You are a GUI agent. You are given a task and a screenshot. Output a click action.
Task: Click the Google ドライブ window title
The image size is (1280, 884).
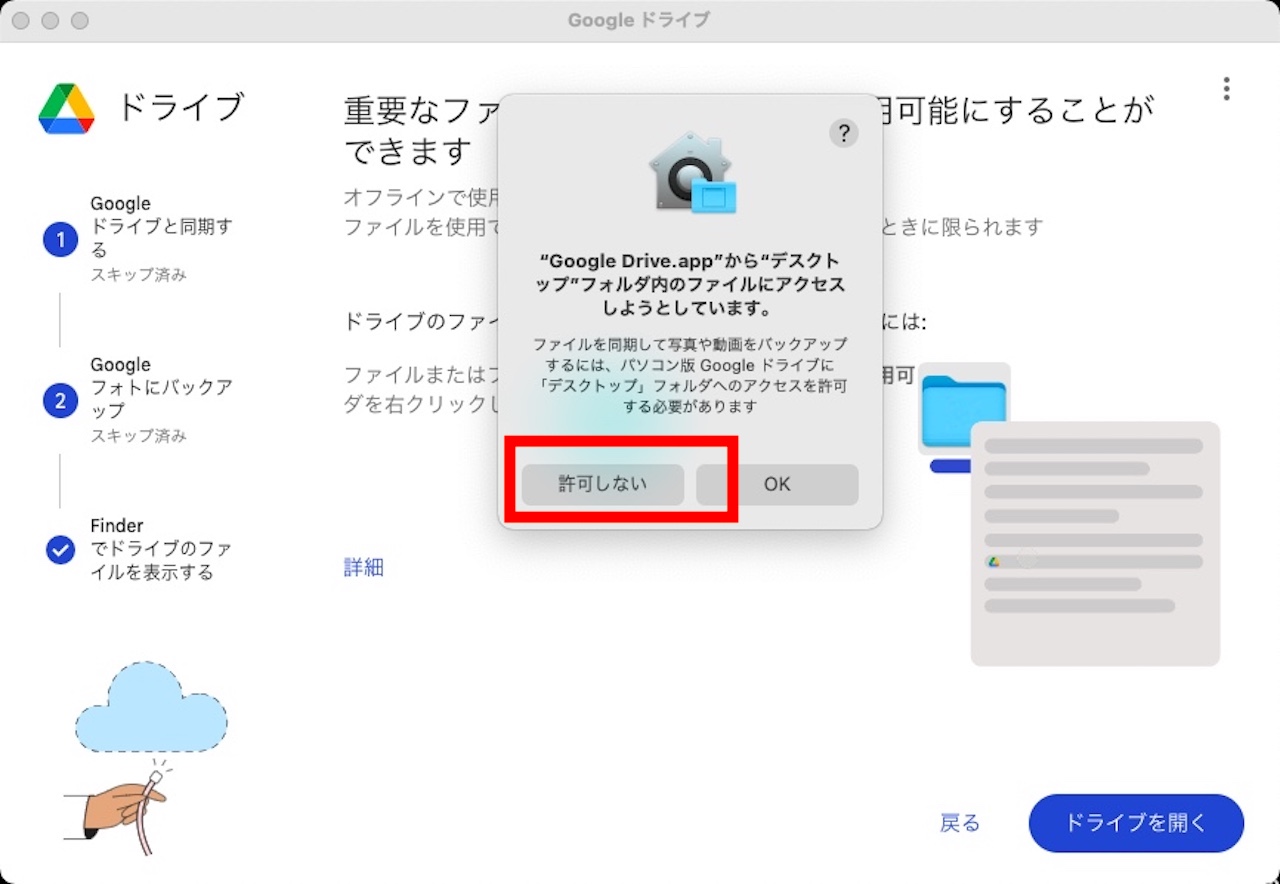point(639,20)
